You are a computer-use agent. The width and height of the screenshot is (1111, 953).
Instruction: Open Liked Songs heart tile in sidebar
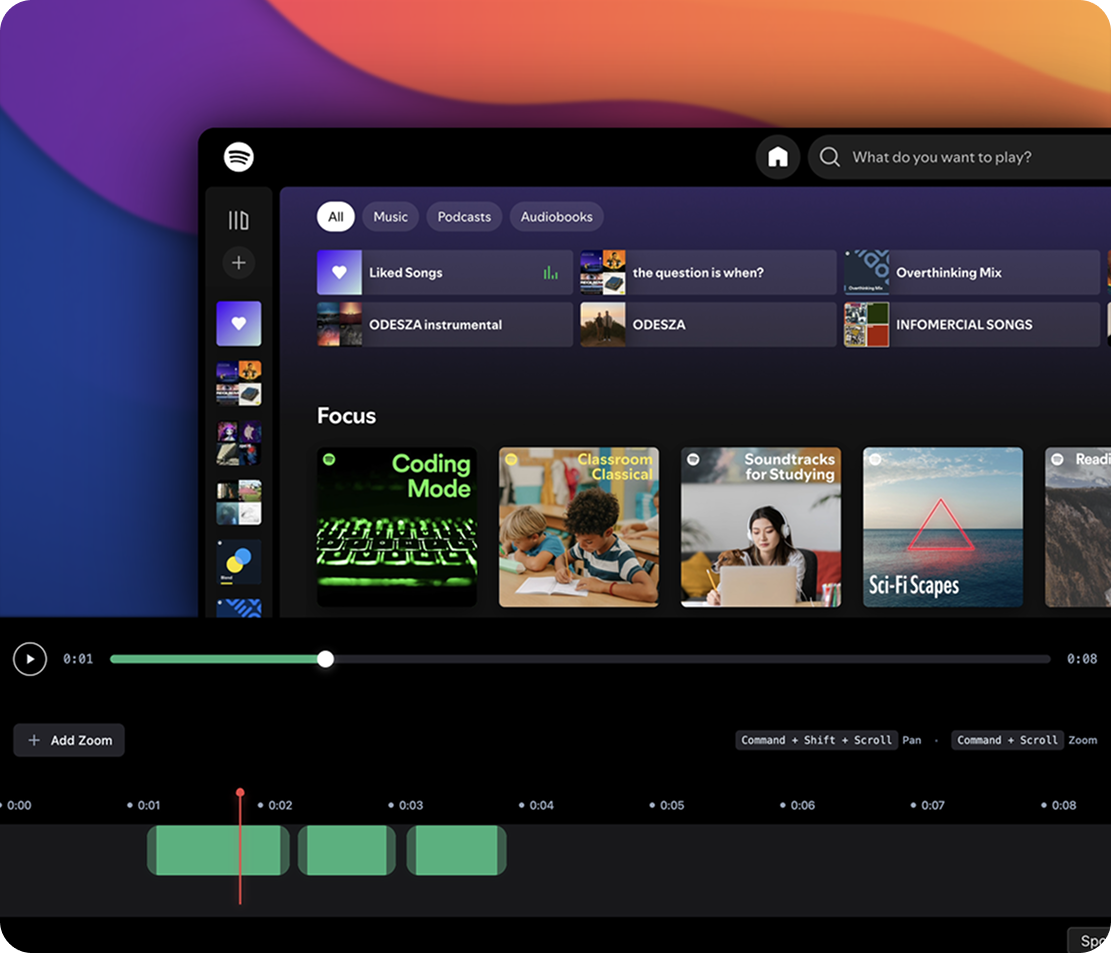(239, 324)
